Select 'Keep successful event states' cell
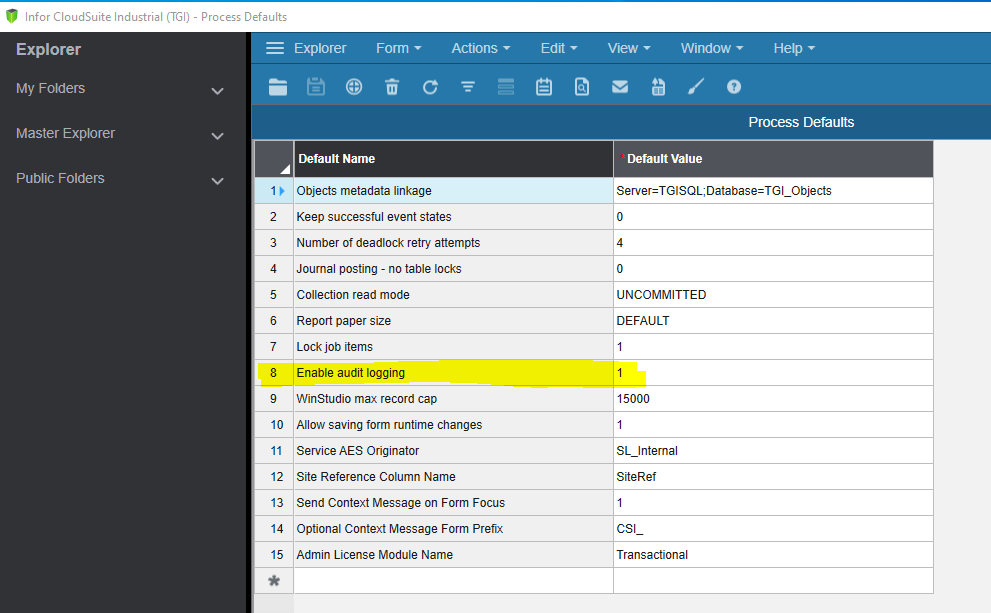Screen dimensions: 991x613 [453, 217]
